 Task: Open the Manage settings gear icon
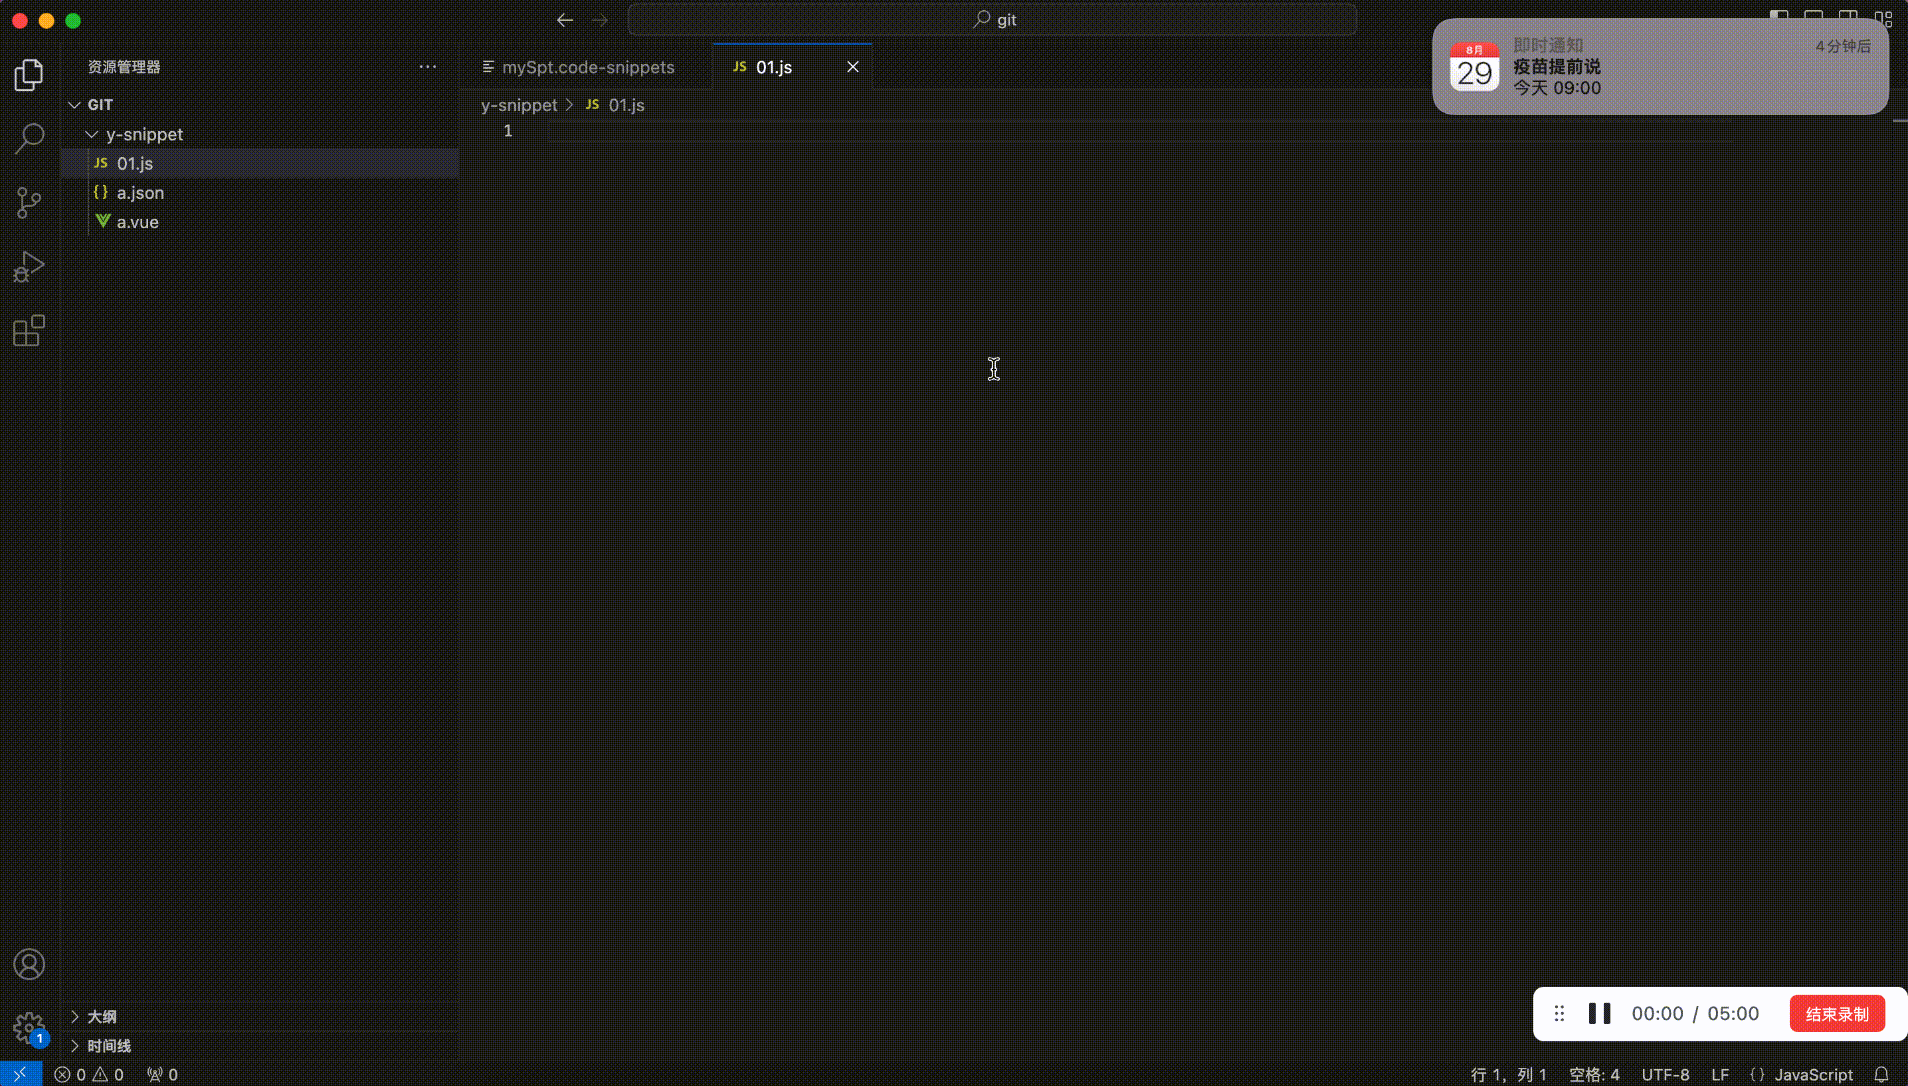29,1028
